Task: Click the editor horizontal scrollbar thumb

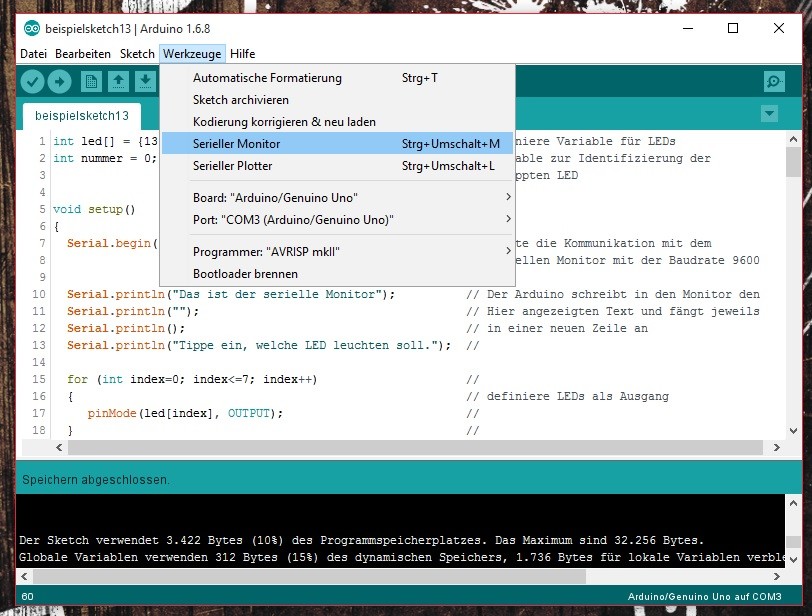Action: click(415, 447)
